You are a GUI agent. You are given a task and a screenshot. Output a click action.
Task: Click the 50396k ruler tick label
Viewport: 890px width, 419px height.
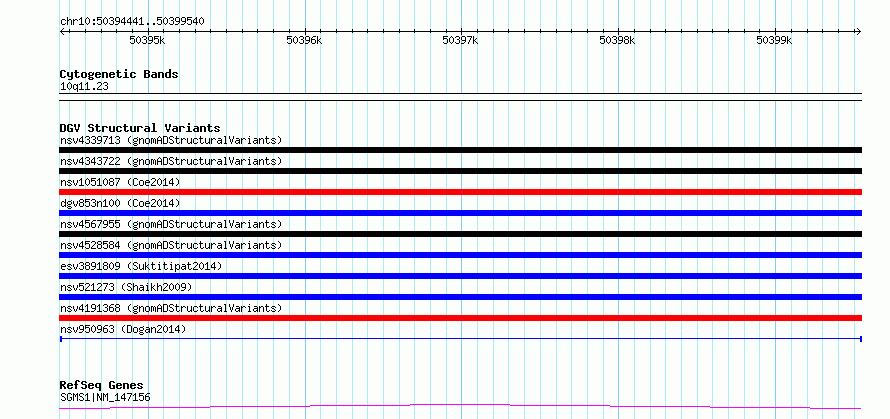[304, 40]
